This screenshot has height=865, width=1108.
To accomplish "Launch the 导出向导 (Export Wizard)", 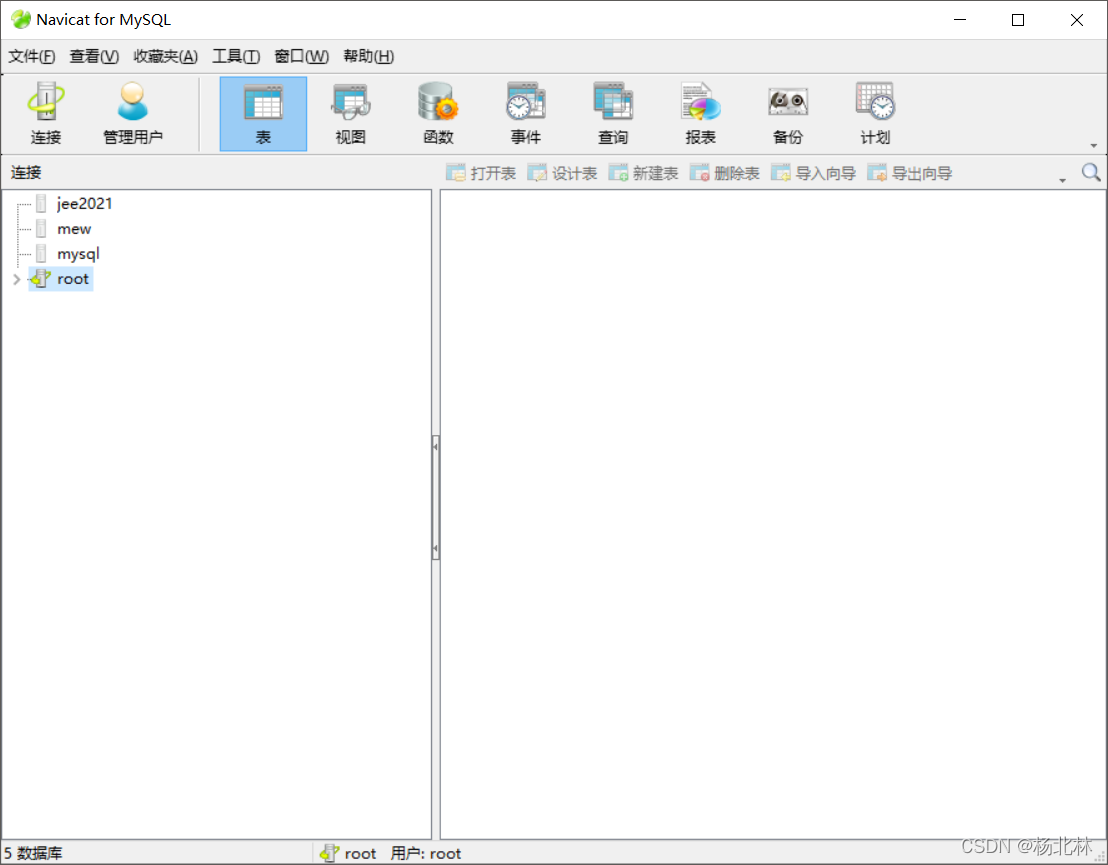I will 910,173.
